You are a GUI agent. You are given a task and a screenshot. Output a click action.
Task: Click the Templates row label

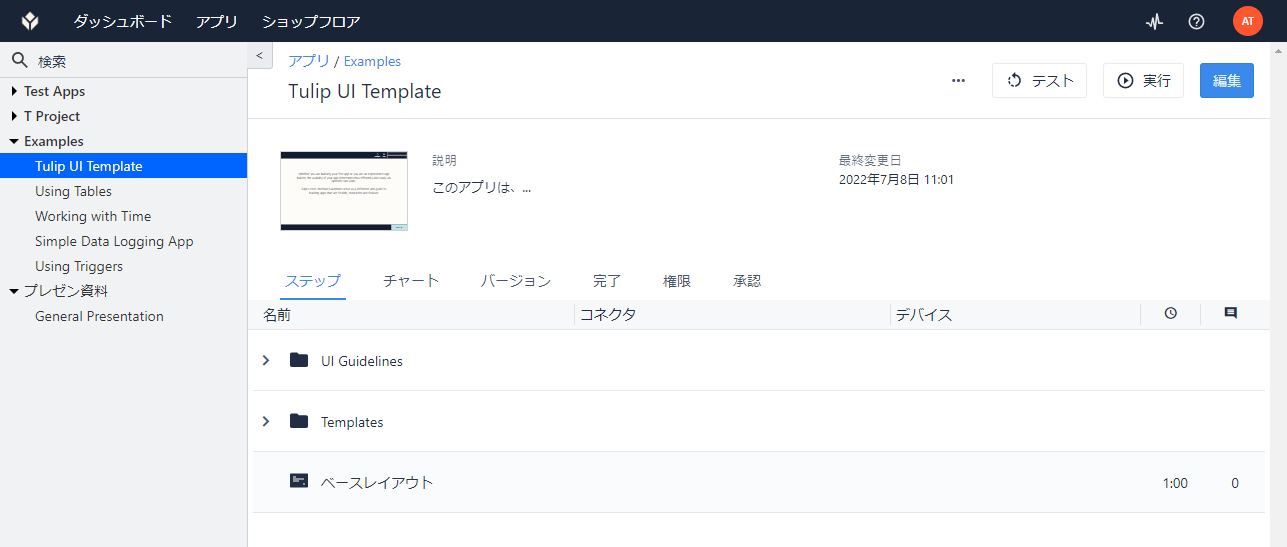(352, 422)
